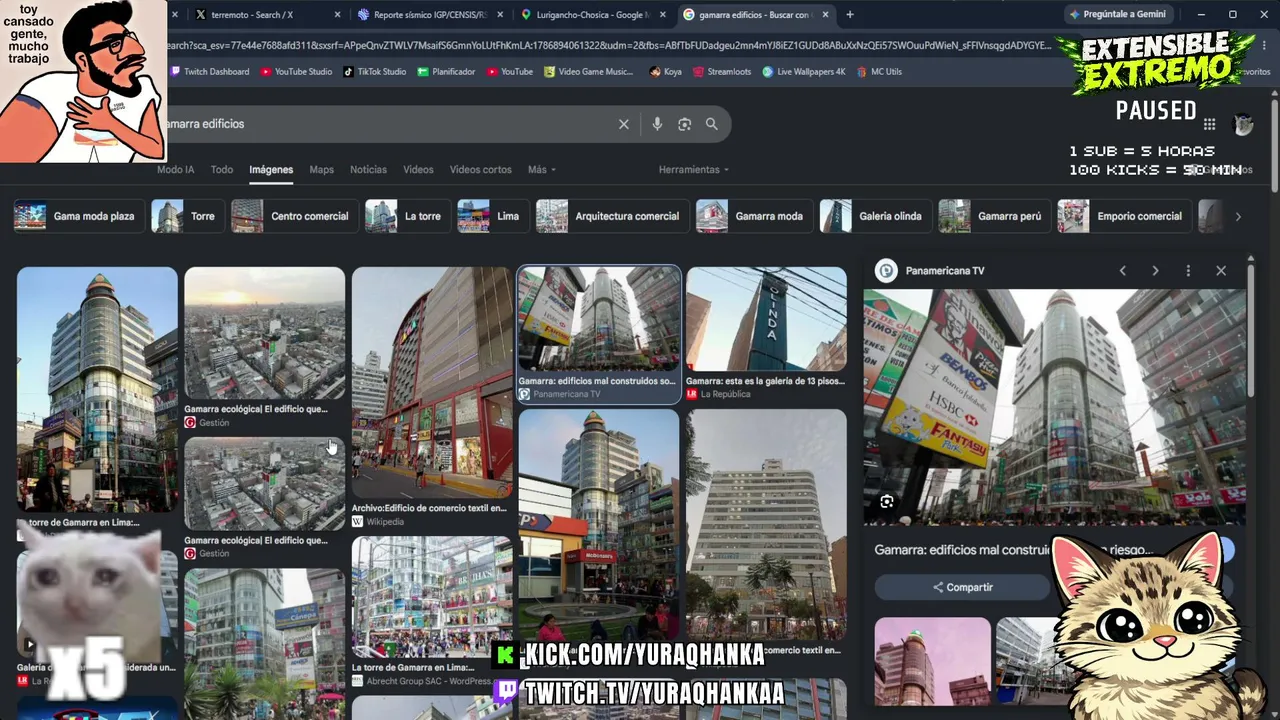Filter by 'Gamarra moda' chip
The width and height of the screenshot is (1280, 720).
pyautogui.click(x=753, y=216)
